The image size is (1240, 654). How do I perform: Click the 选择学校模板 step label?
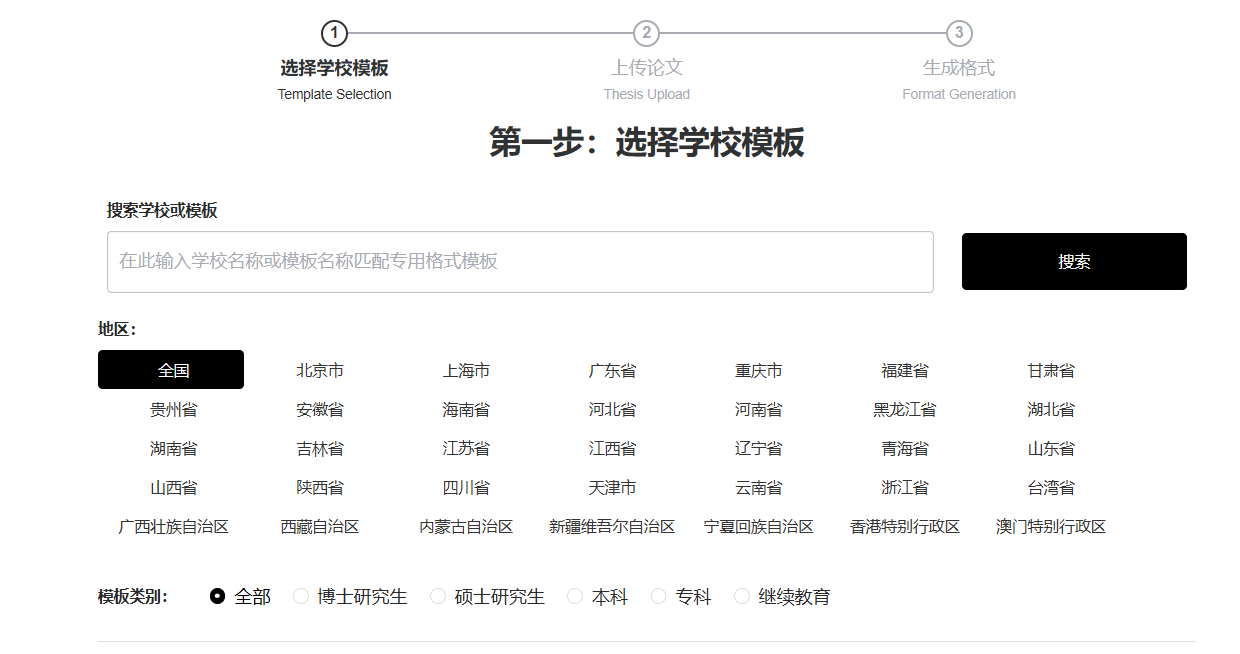334,68
